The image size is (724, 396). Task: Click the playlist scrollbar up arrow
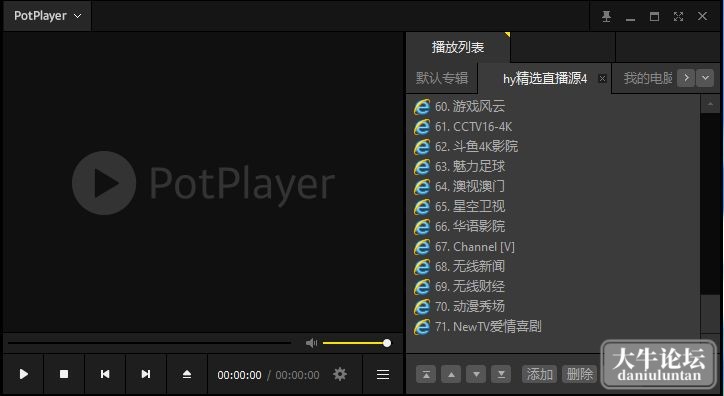[710, 104]
